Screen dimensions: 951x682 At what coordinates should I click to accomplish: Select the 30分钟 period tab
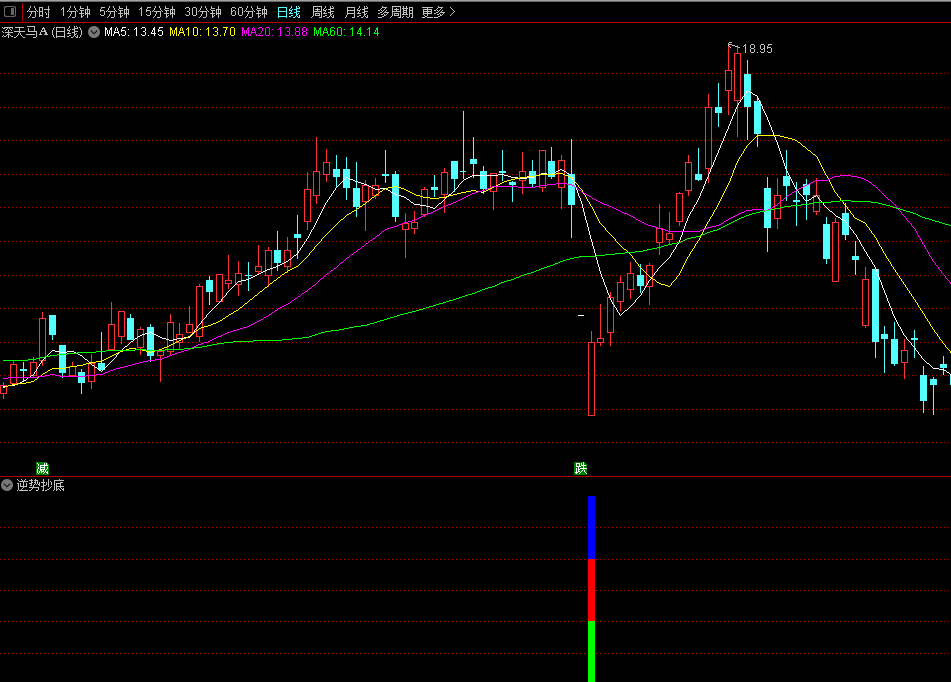point(203,12)
